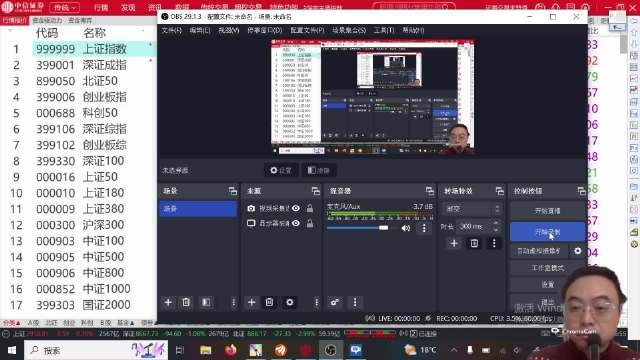This screenshot has height=360, width=640.
Task: Start the virtual camera button
Action: [539, 251]
